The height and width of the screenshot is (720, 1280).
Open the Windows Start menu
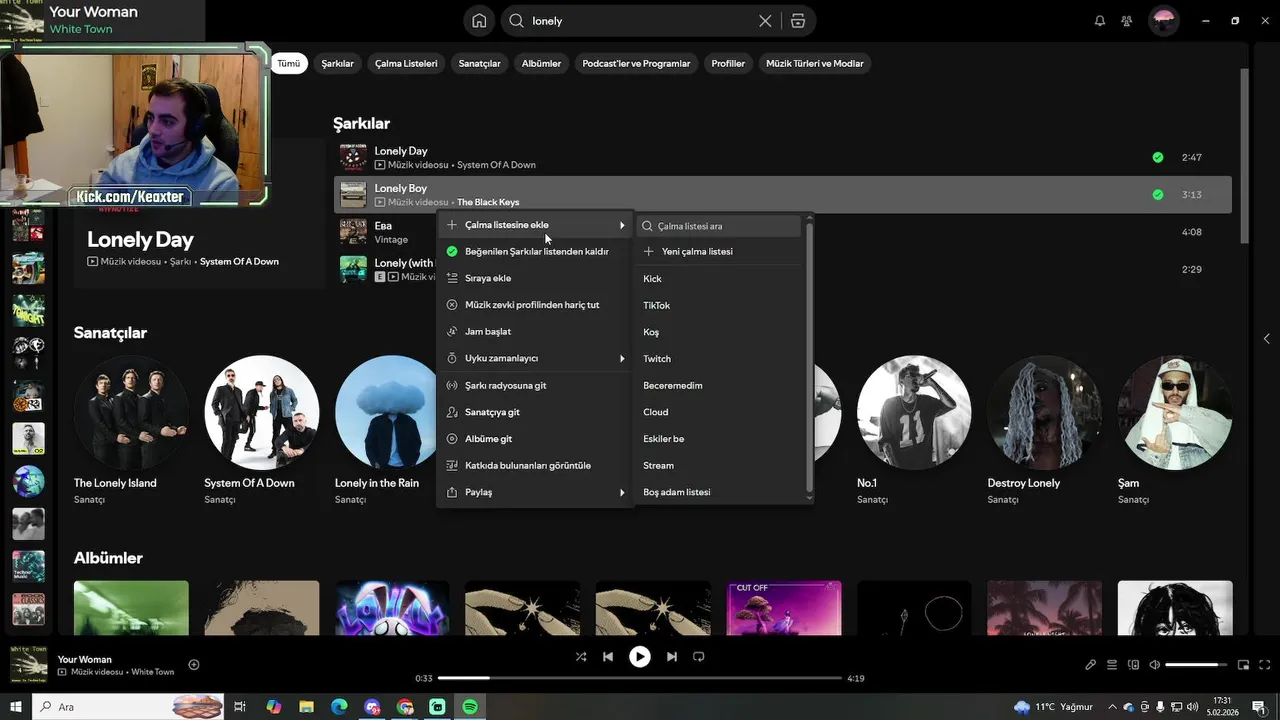click(x=15, y=707)
